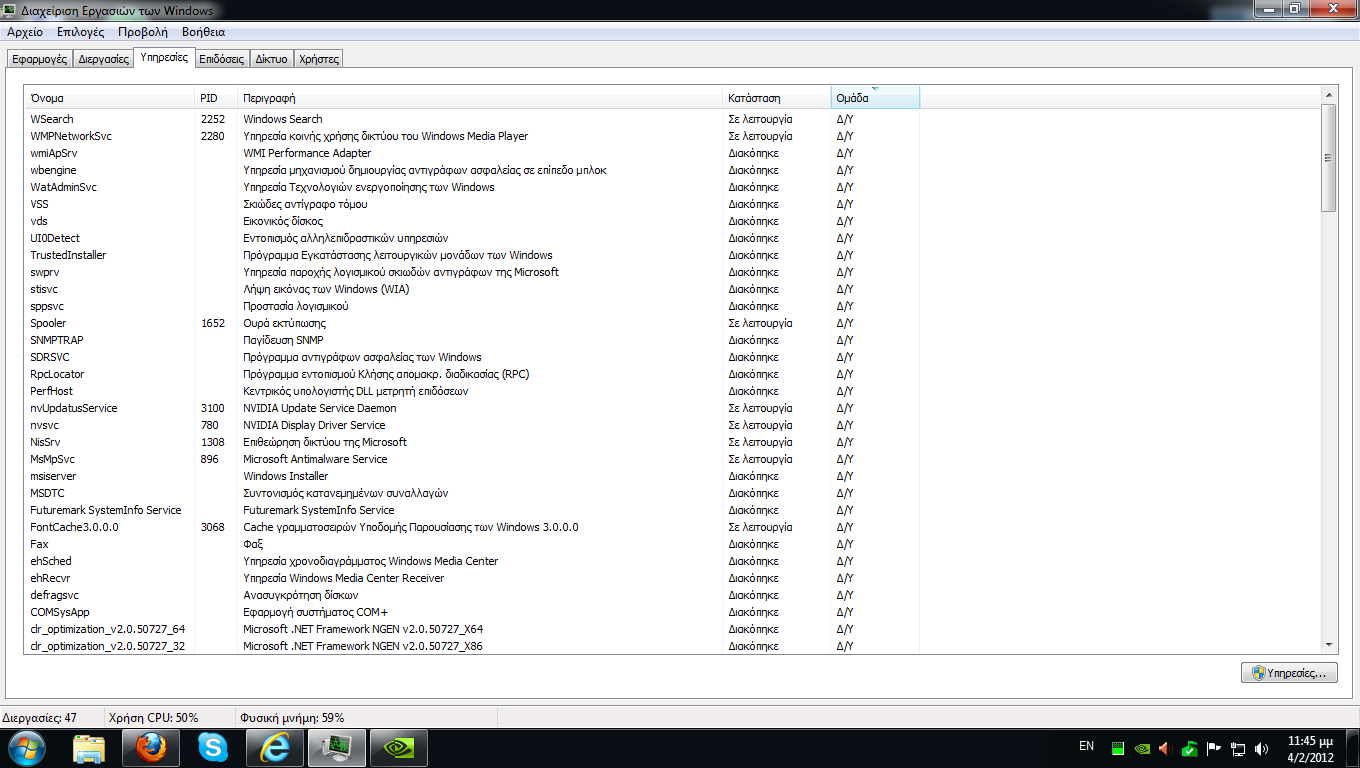Click the scrollbar down arrow in services list
Screen dimensions: 1360x768
1329,645
